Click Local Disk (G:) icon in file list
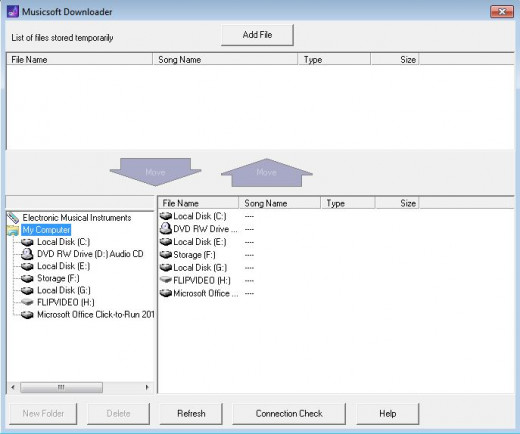The width and height of the screenshot is (520, 434). pos(166,267)
